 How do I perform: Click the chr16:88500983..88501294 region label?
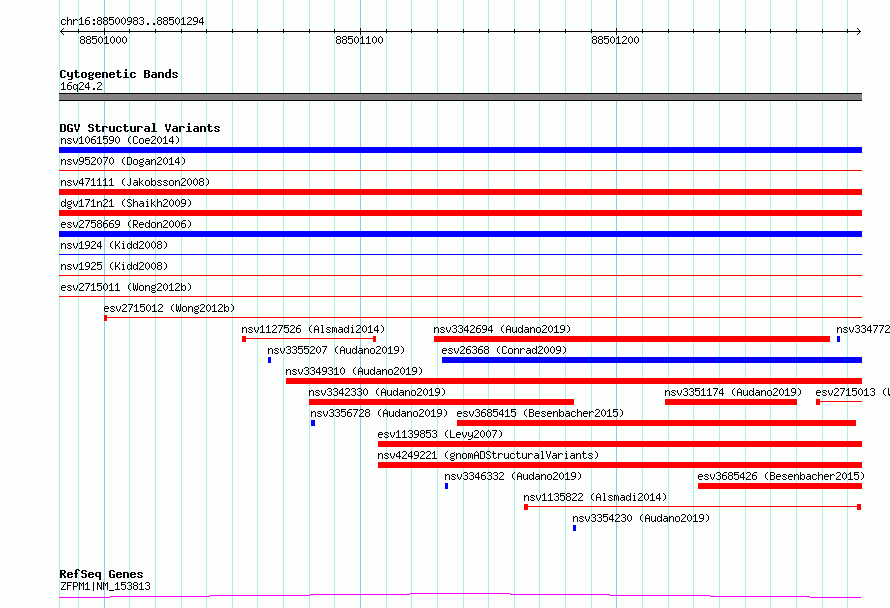click(132, 21)
